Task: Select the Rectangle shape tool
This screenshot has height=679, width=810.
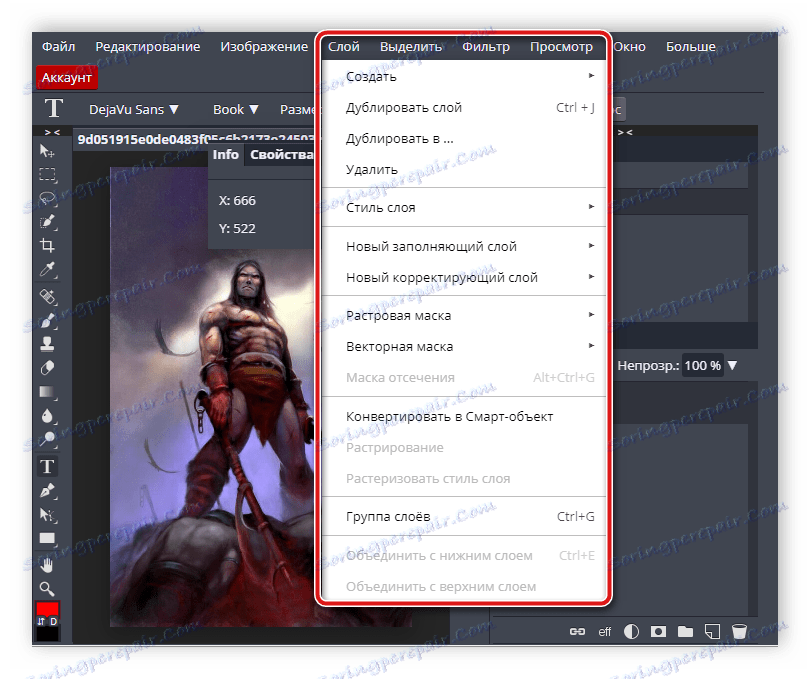Action: pos(48,539)
